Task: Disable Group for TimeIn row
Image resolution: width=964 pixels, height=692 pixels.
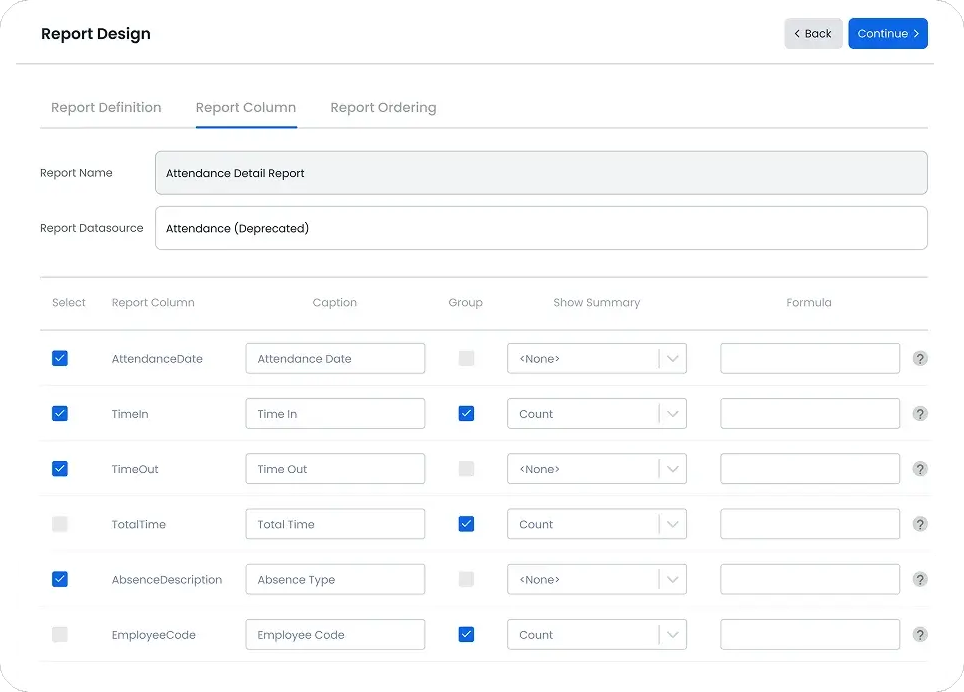Action: 466,414
